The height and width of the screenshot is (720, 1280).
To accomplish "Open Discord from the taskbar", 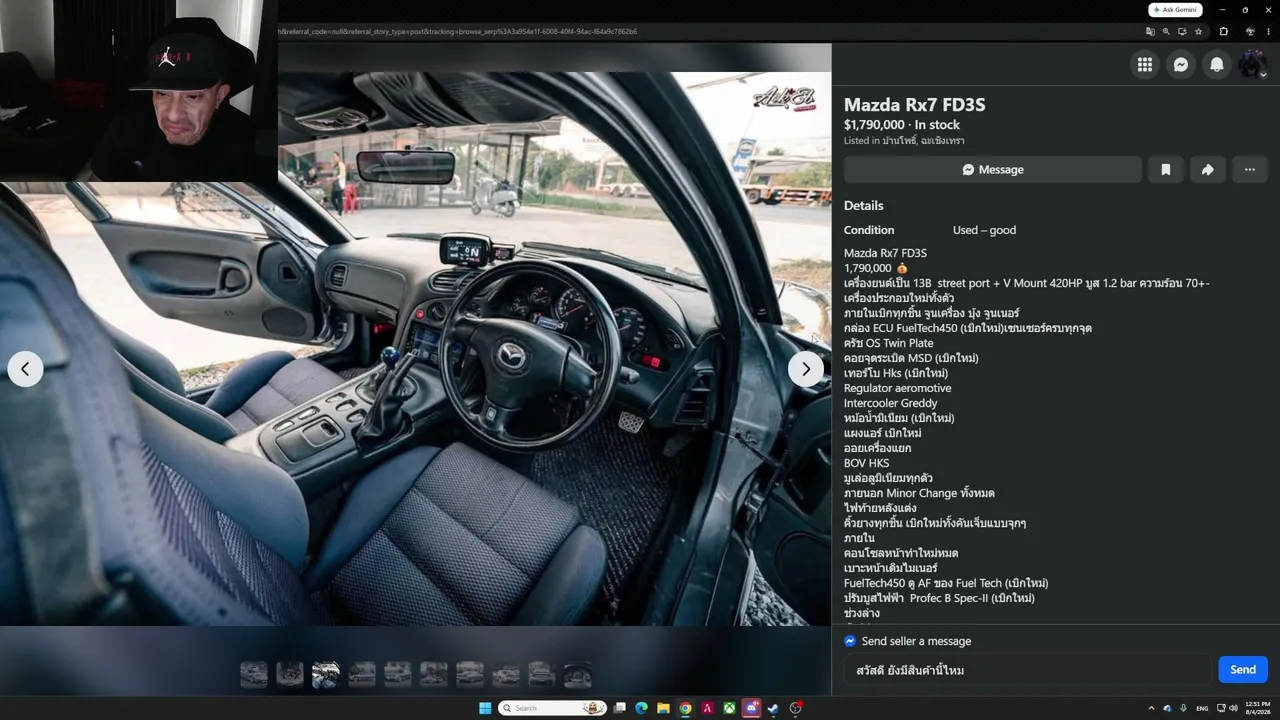I will click(752, 708).
